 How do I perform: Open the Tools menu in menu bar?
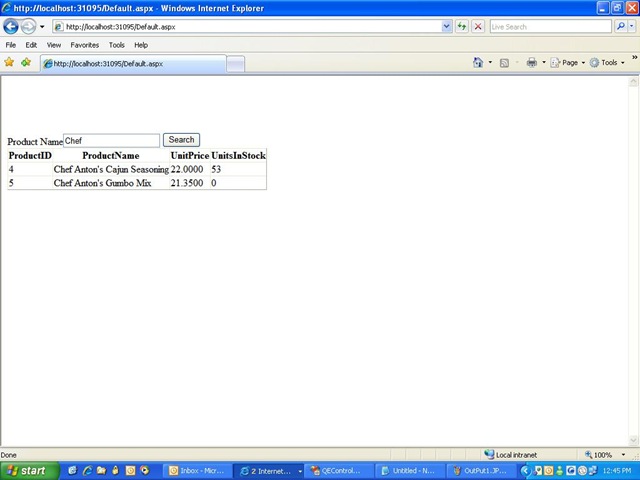point(116,45)
